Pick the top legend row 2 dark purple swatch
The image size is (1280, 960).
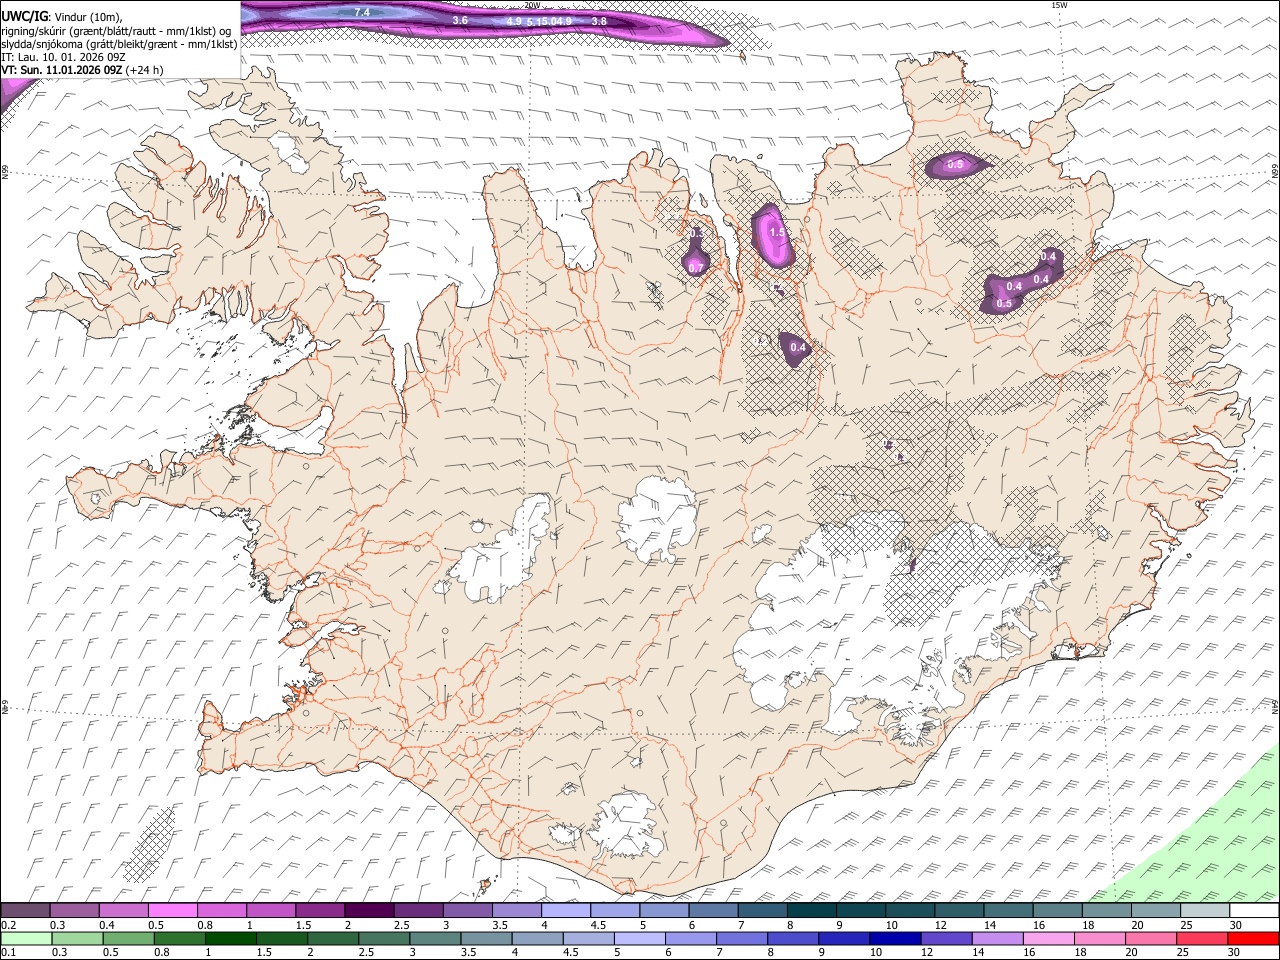369,910
